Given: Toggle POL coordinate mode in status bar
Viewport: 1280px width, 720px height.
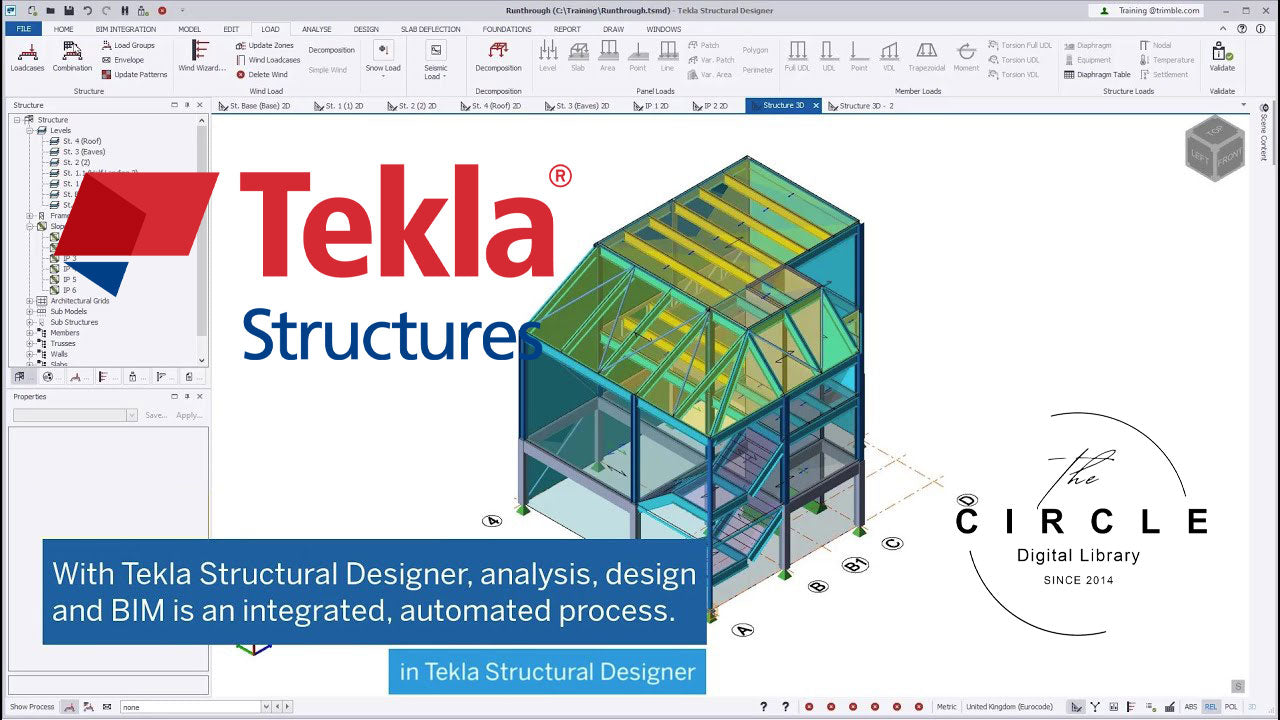Looking at the screenshot, I should 1231,707.
